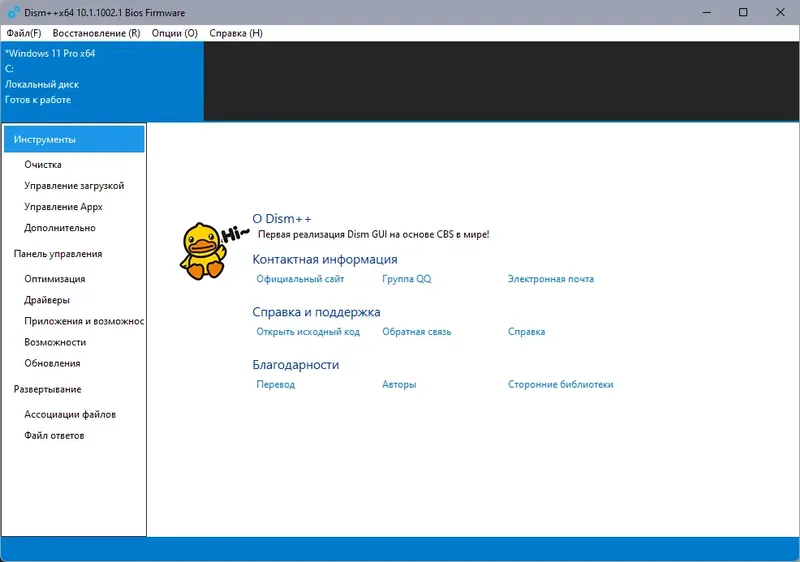Click the Контактная информация heading
Image resolution: width=800 pixels, height=562 pixels.
(x=324, y=259)
